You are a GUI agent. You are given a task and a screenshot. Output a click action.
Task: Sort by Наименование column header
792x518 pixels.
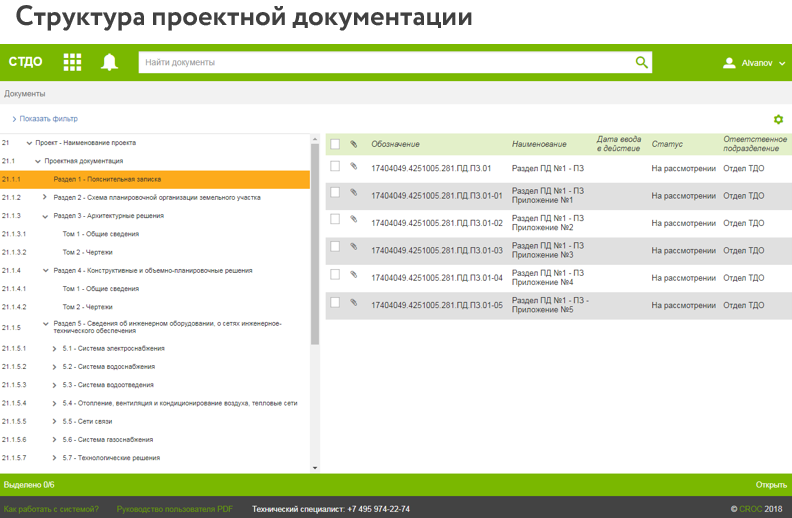[539, 144]
